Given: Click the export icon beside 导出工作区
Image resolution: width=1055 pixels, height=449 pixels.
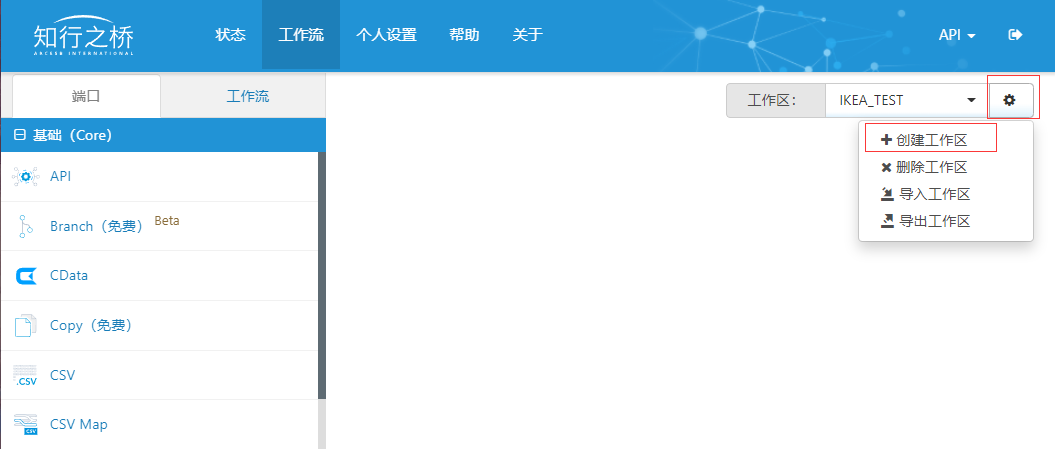Looking at the screenshot, I should pyautogui.click(x=887, y=221).
